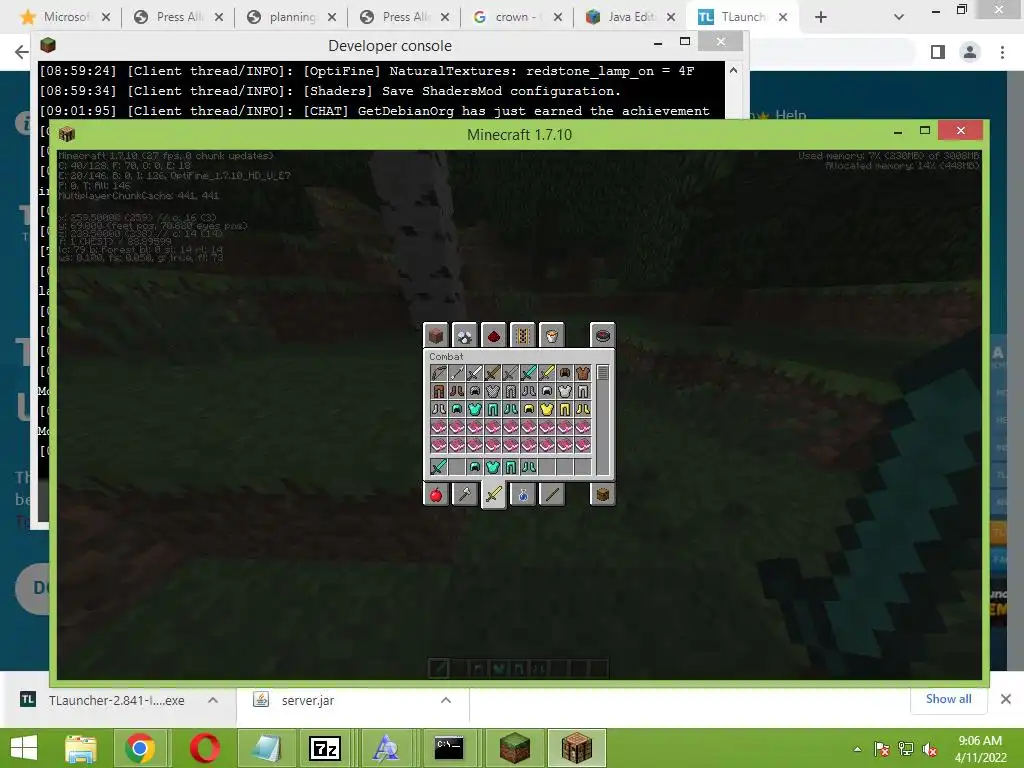Open the Survival Inventory chest tab
Viewport: 1024px width, 768px height.
pyautogui.click(x=602, y=494)
